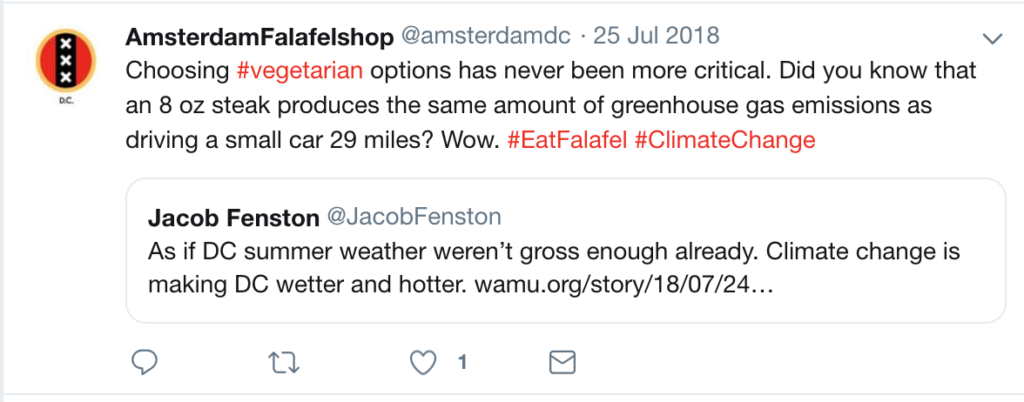Image resolution: width=1024 pixels, height=402 pixels.
Task: Visit the AmsterdamFalafelshop account name
Action: click(x=259, y=37)
